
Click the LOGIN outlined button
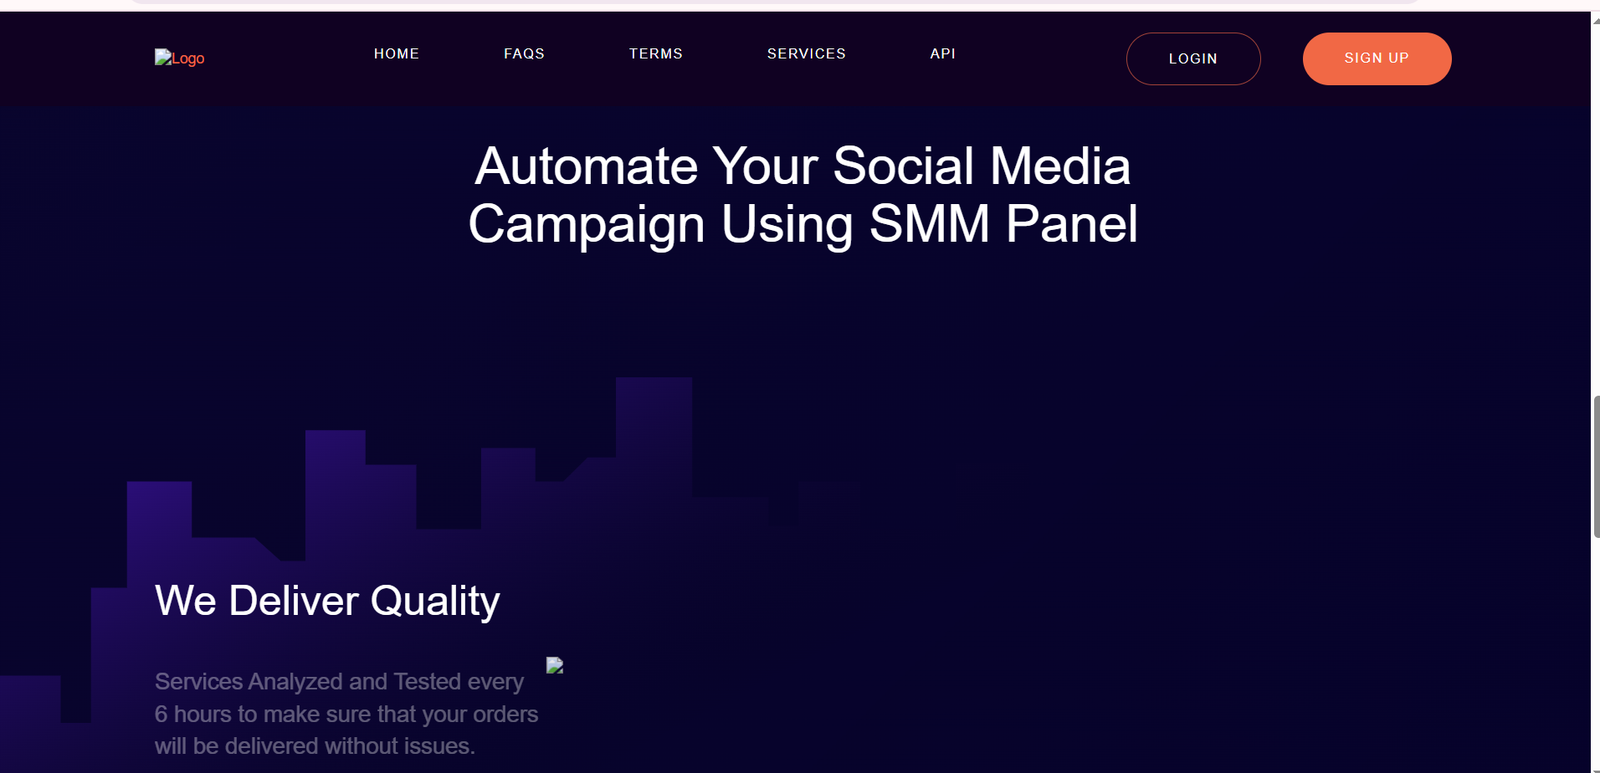[x=1193, y=59]
